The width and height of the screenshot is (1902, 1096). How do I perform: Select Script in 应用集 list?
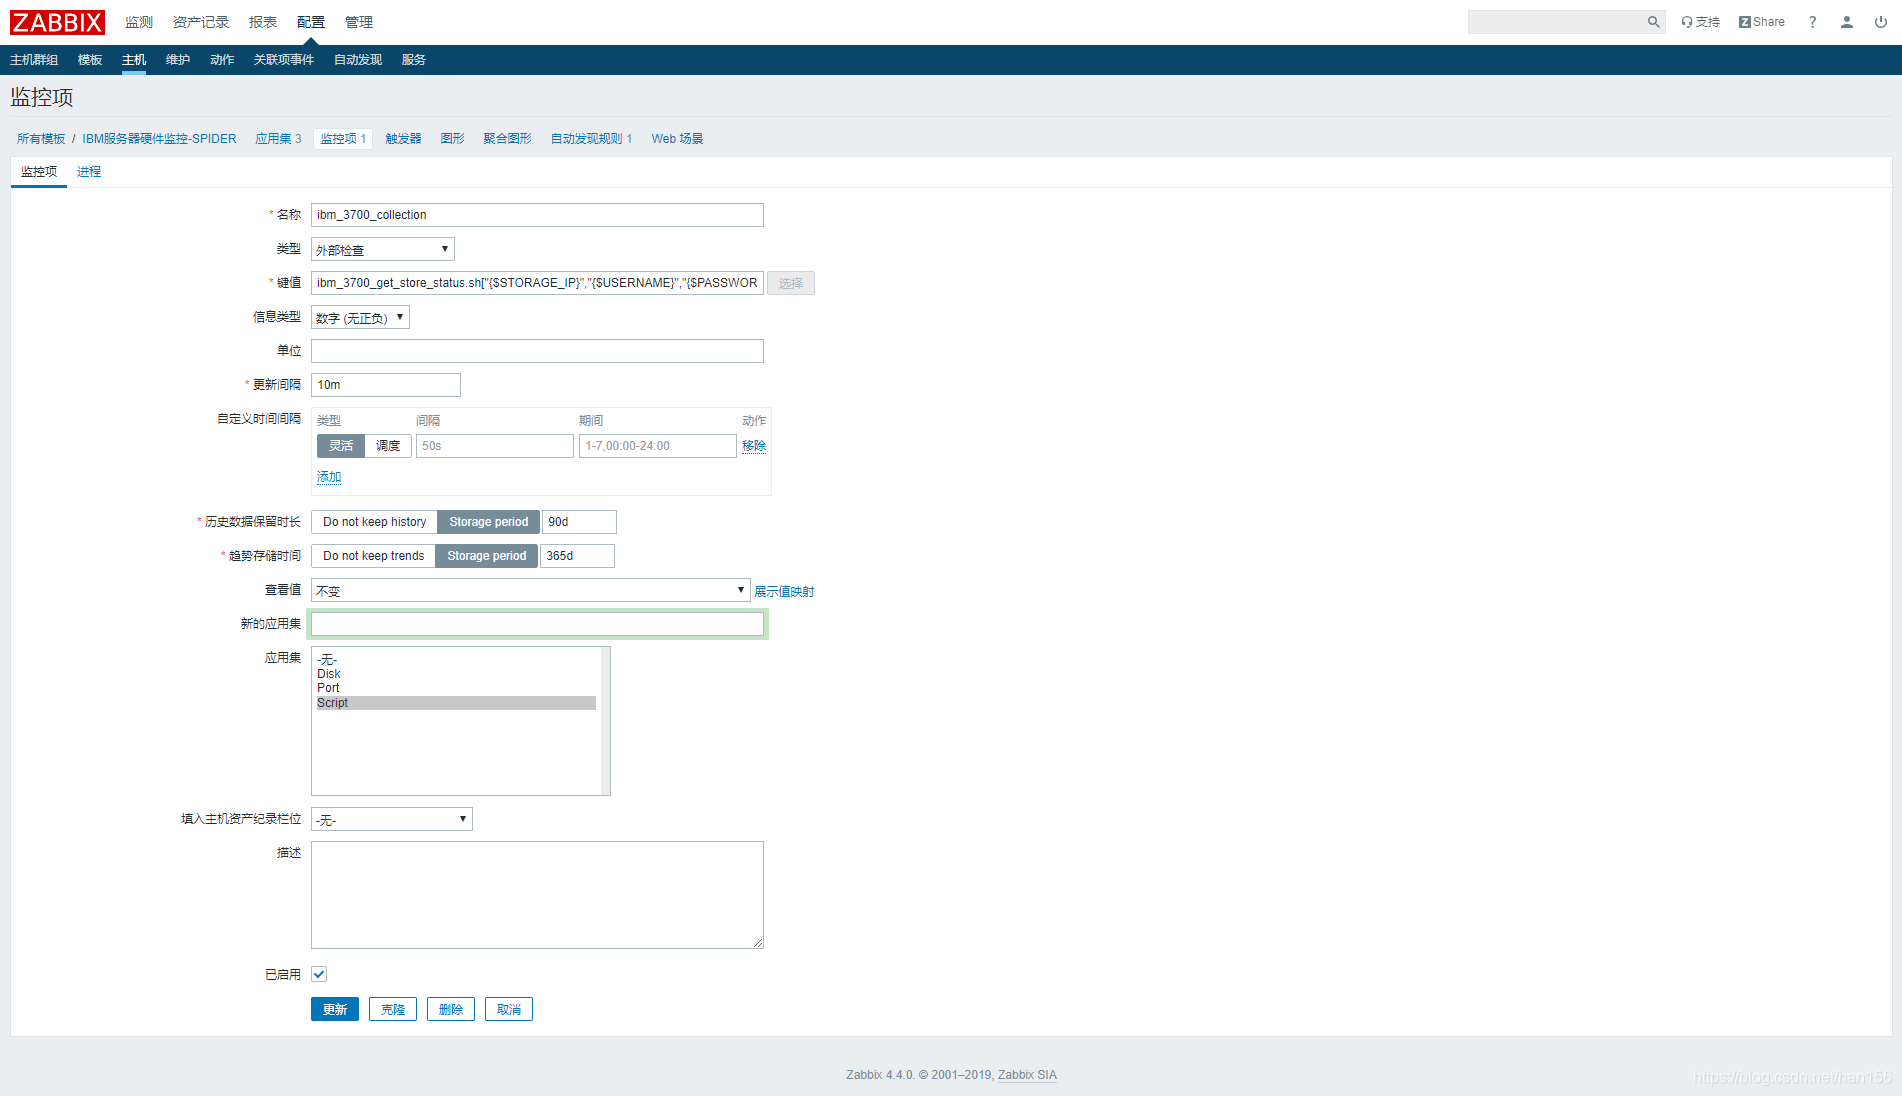tap(456, 703)
